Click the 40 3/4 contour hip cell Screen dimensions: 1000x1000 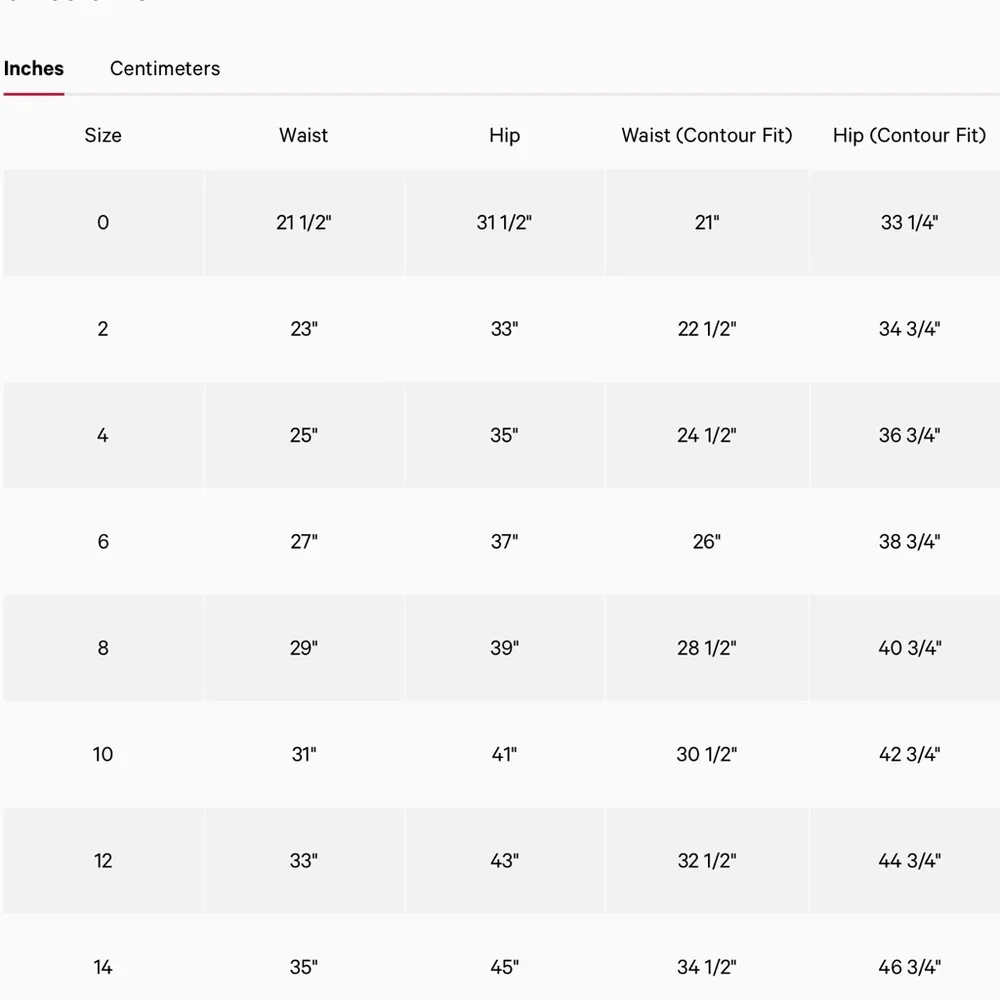coord(908,647)
